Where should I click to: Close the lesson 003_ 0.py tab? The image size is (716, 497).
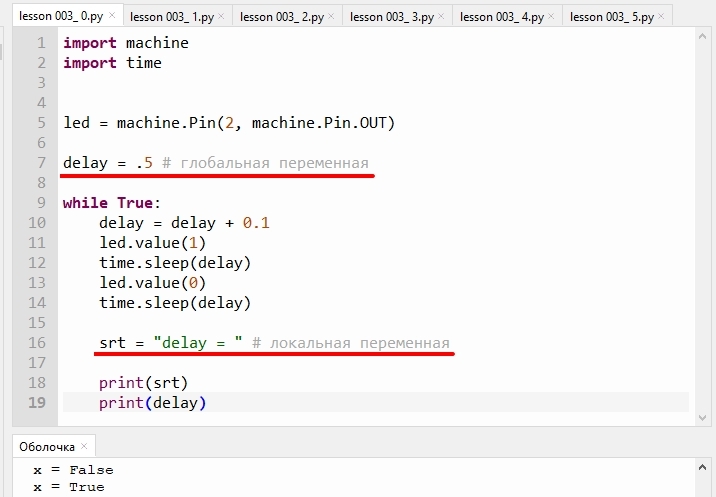[x=112, y=16]
